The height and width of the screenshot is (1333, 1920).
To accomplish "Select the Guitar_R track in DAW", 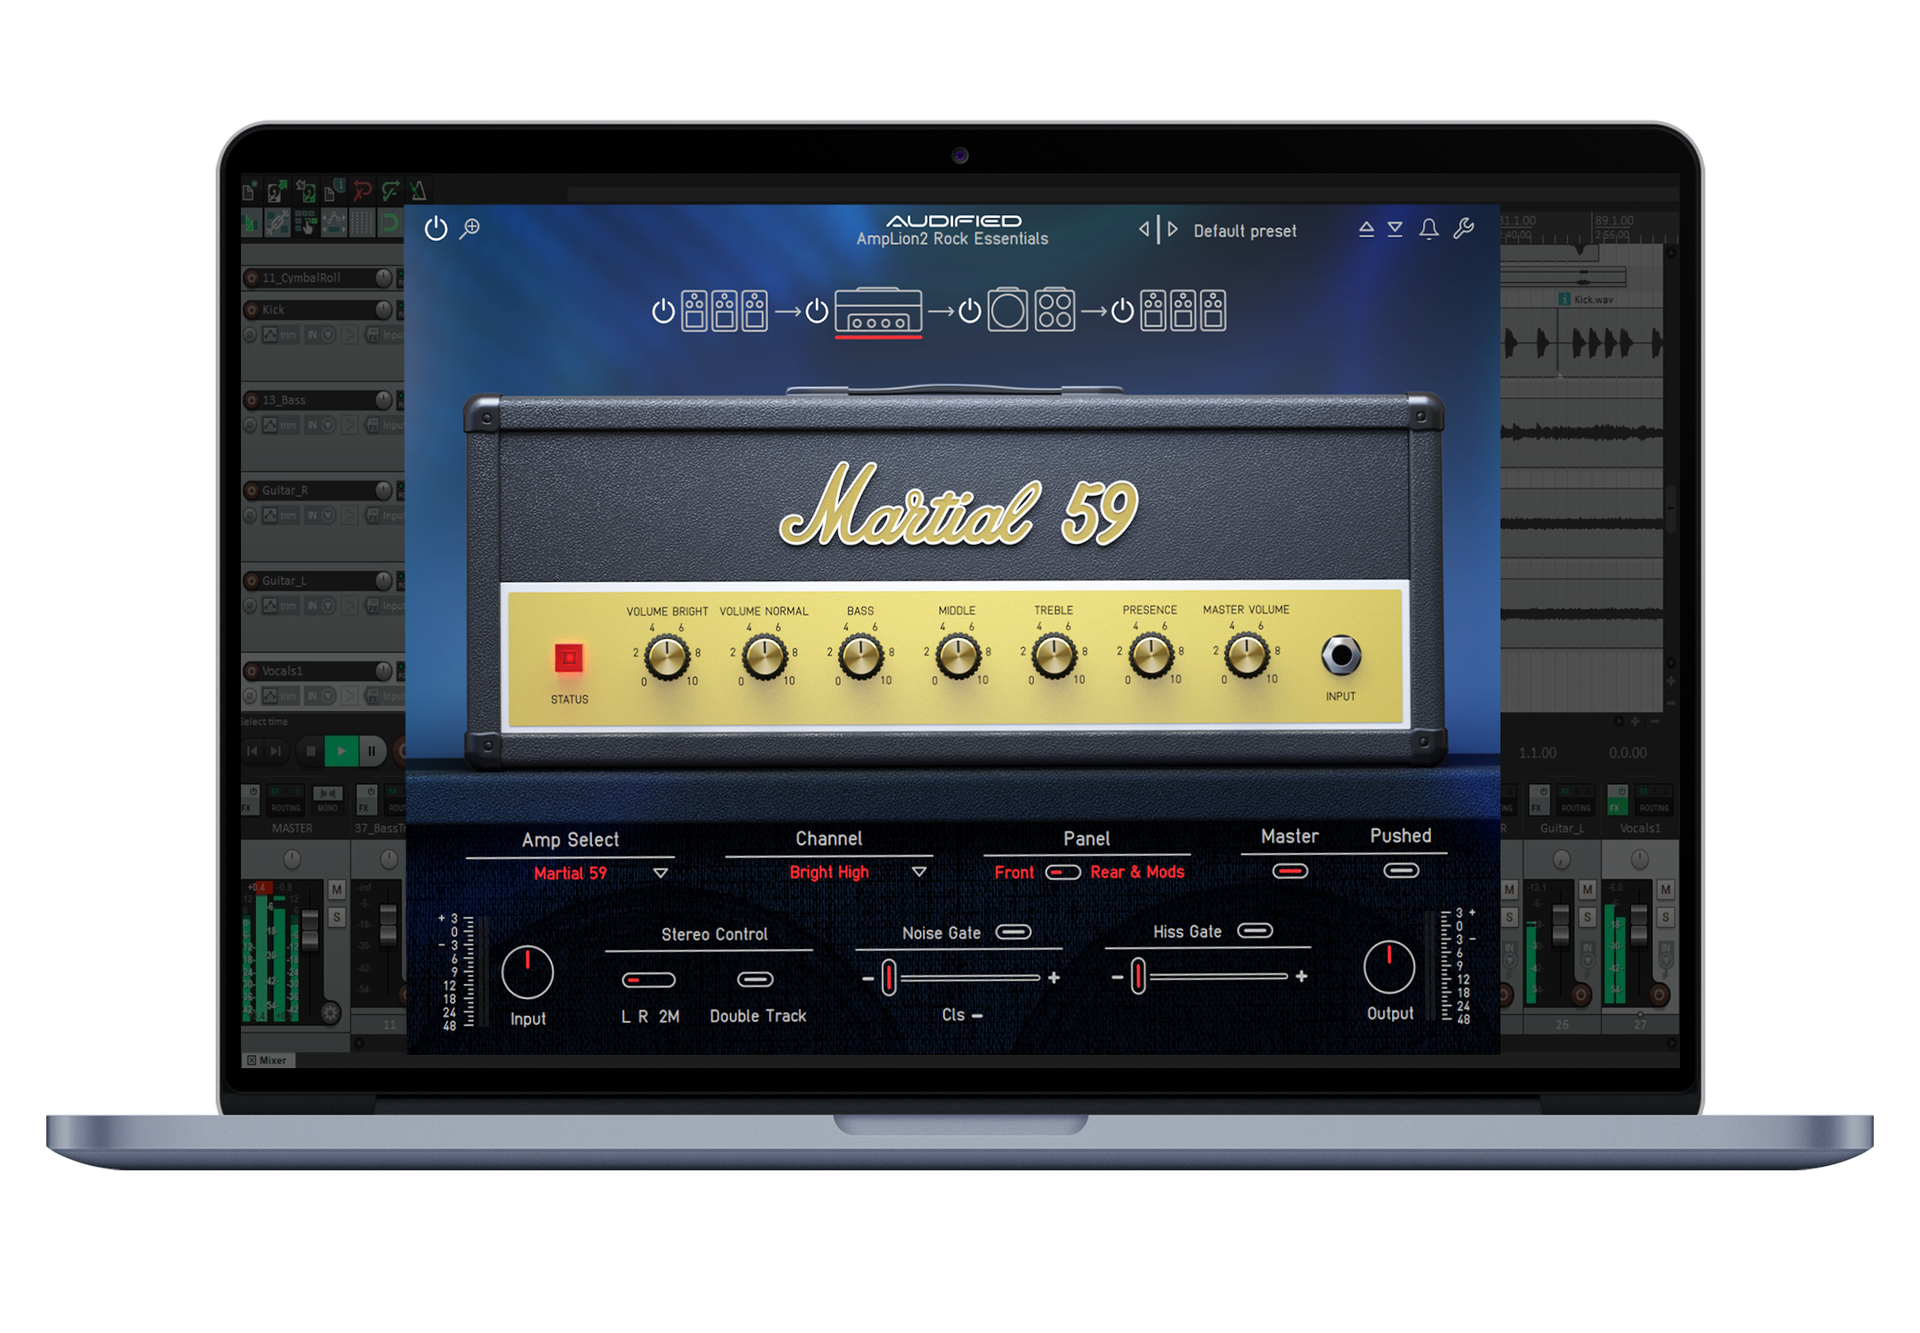I will [285, 490].
